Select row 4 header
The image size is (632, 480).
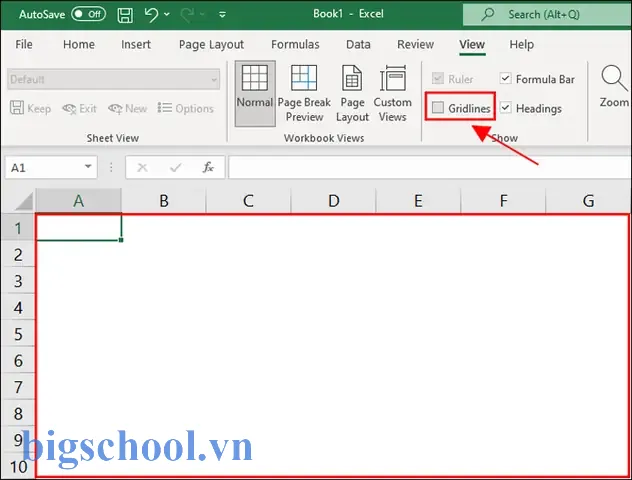coord(18,308)
